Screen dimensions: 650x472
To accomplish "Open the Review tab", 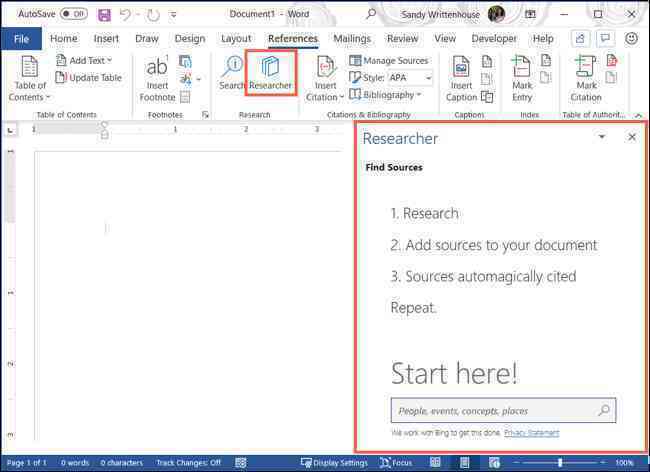I will (x=403, y=39).
